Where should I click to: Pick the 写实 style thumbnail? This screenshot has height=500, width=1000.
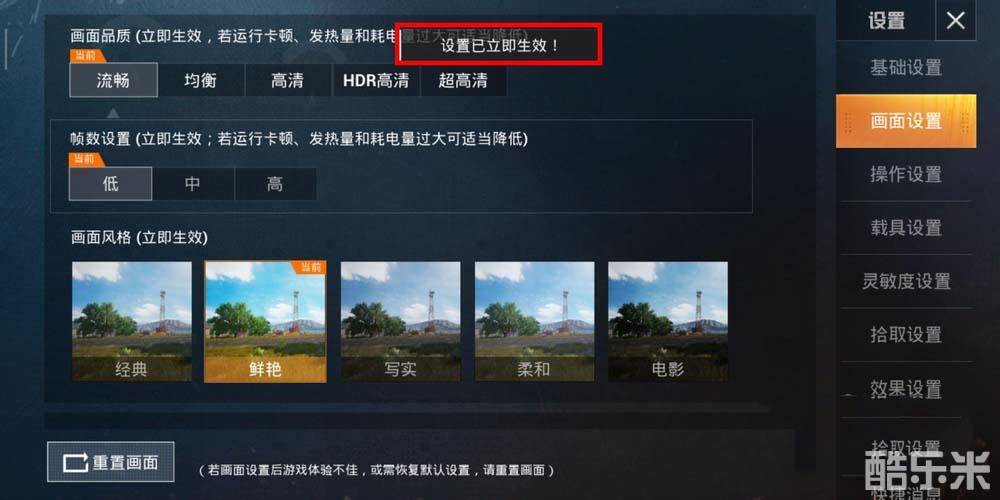click(x=401, y=321)
